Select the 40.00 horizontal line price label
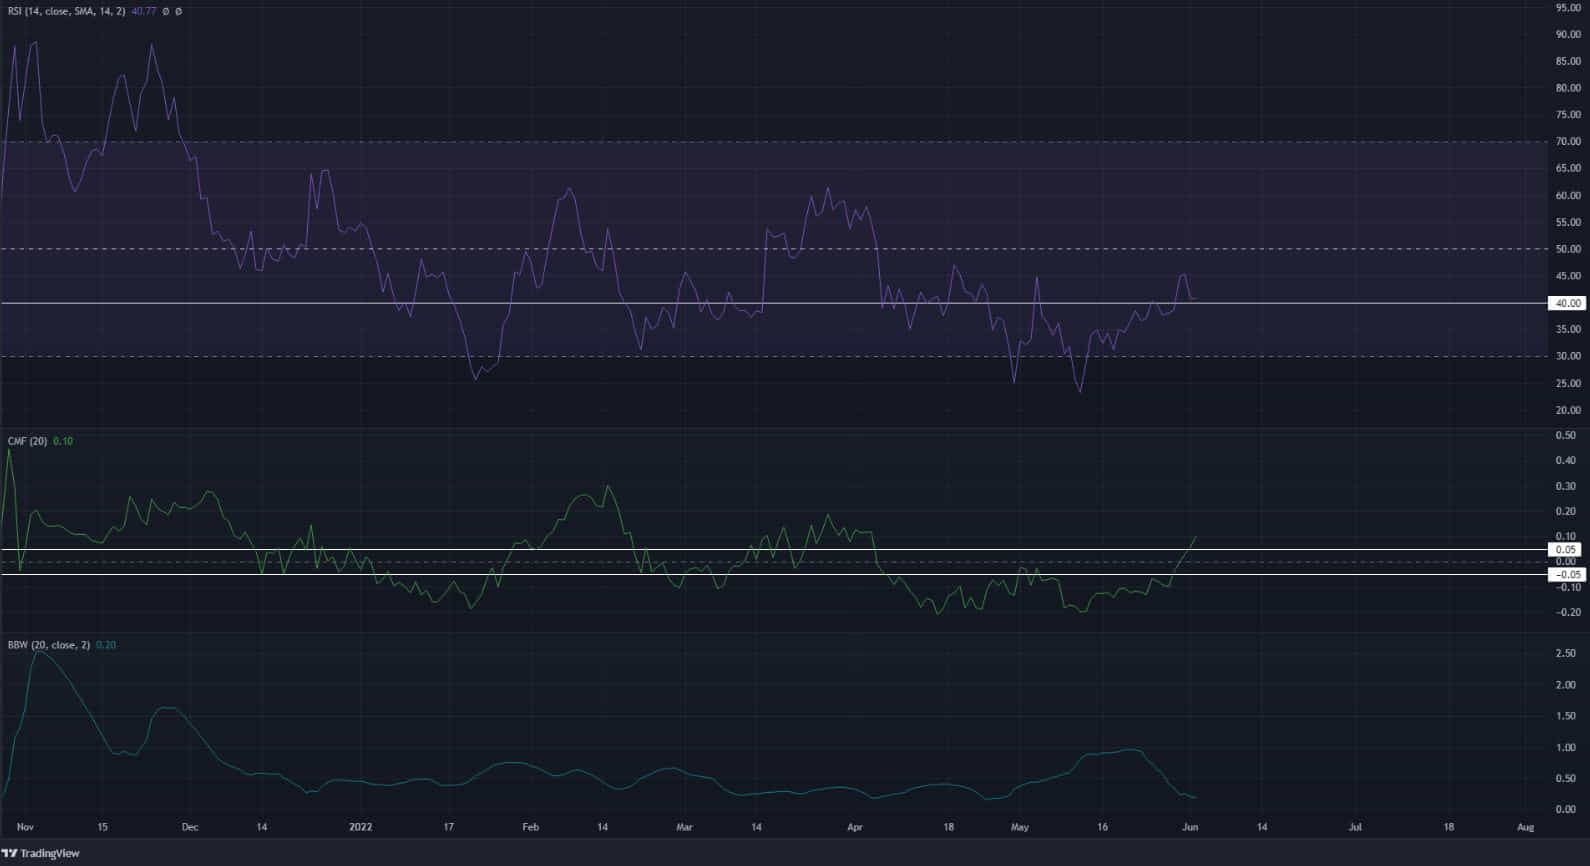 tap(1566, 303)
